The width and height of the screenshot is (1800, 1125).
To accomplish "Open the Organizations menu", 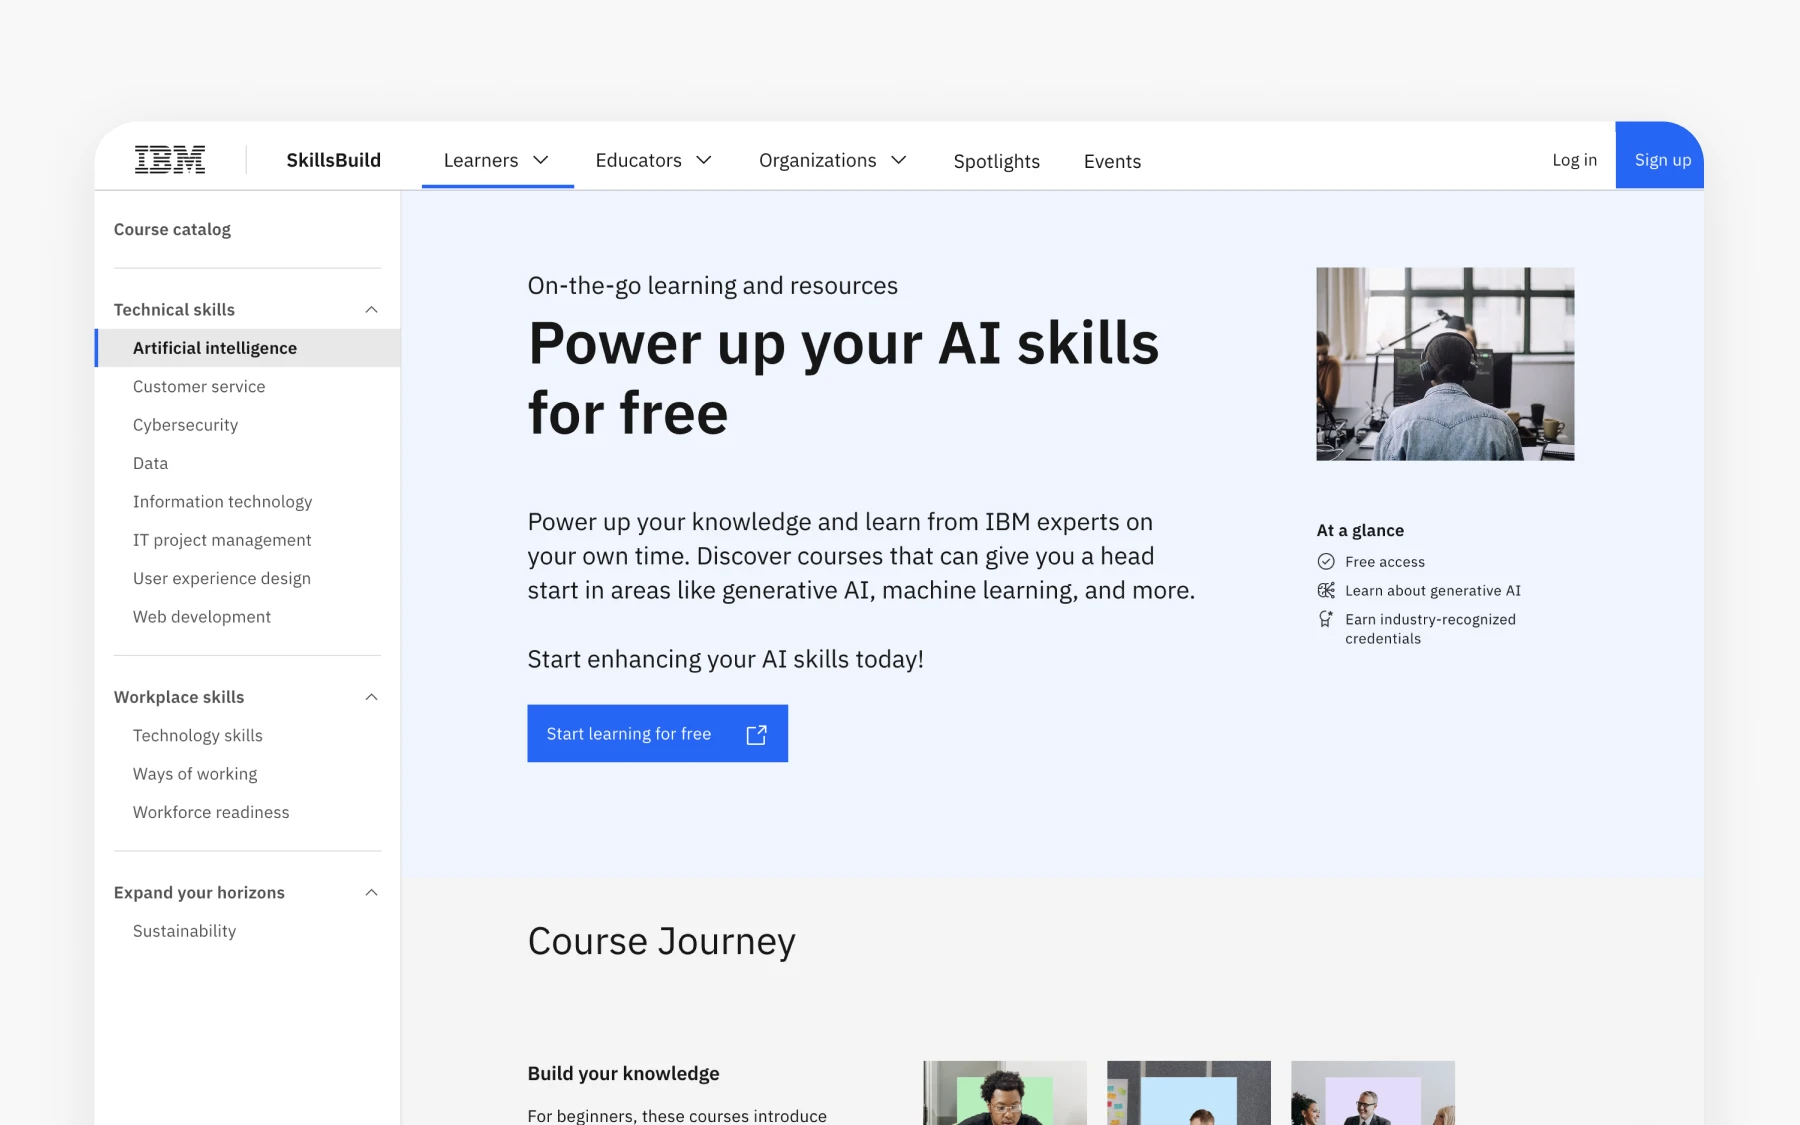I will coord(833,160).
